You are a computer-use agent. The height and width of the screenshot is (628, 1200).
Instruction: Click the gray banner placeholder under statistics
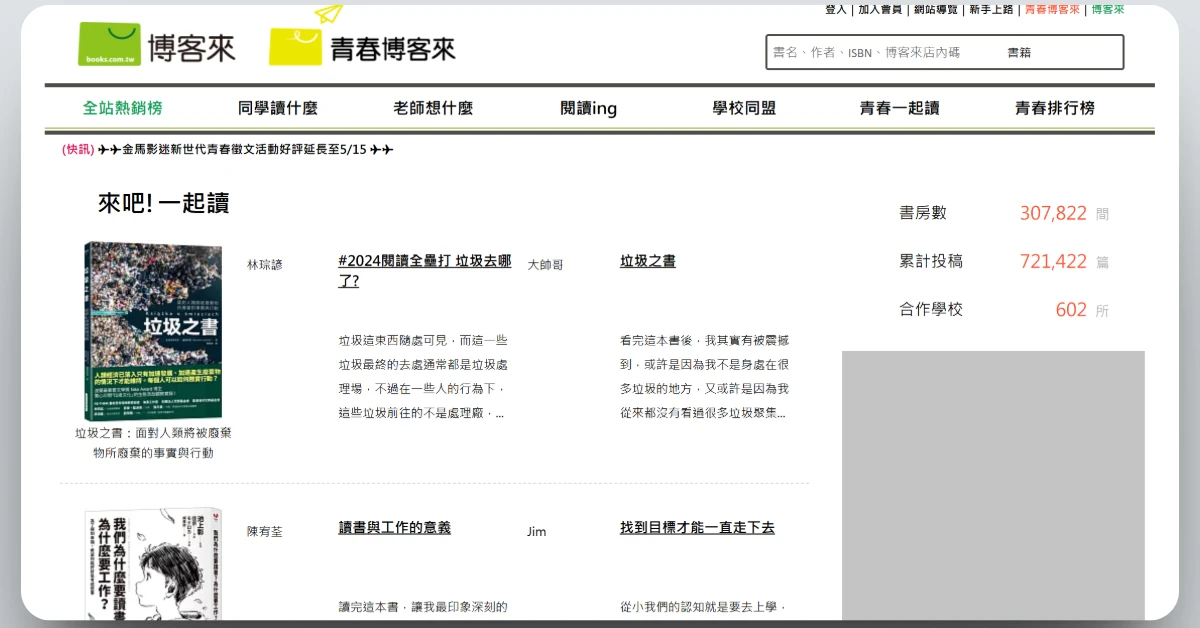[x=993, y=485]
